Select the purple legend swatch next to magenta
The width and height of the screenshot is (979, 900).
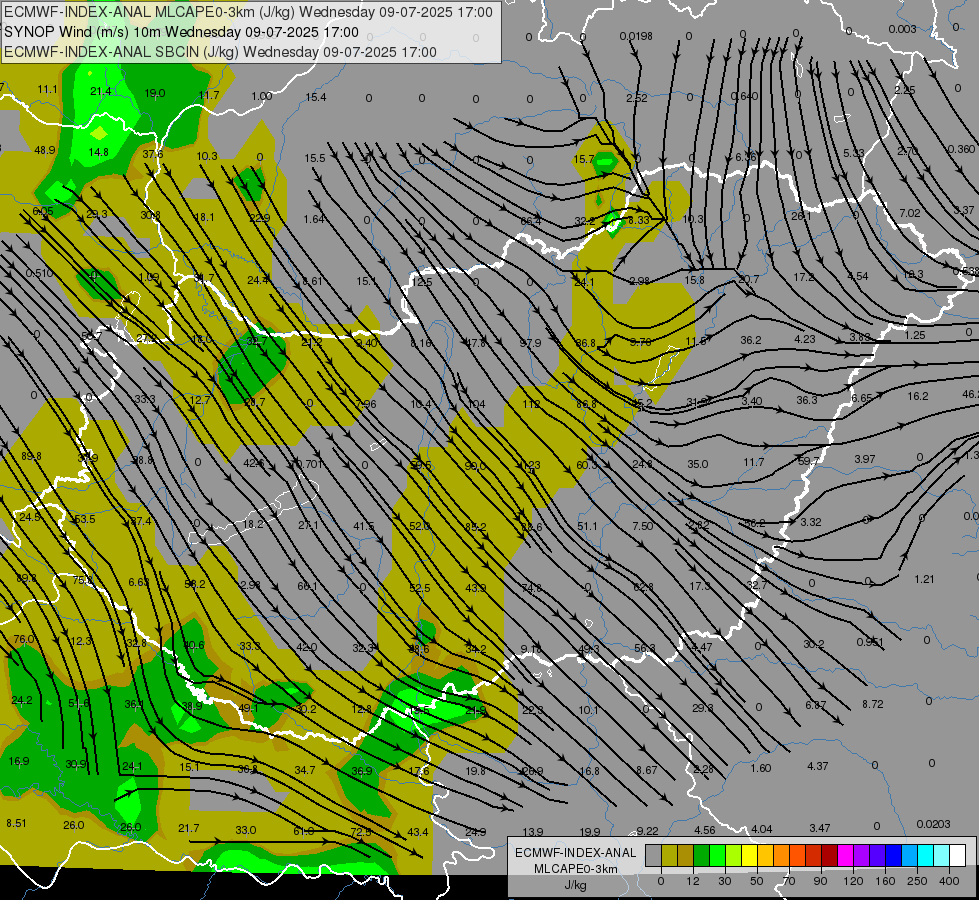click(x=862, y=855)
